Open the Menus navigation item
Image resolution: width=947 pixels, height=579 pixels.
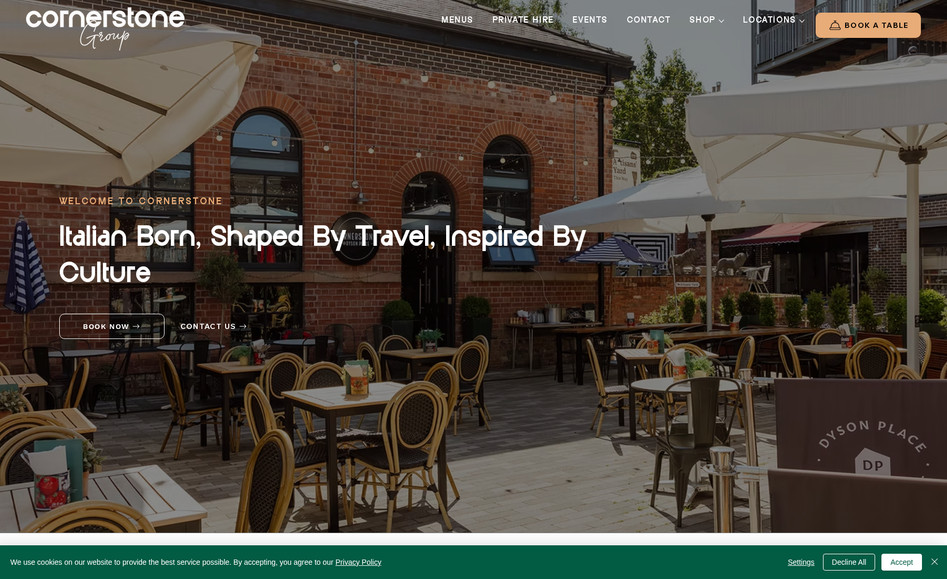tap(457, 19)
